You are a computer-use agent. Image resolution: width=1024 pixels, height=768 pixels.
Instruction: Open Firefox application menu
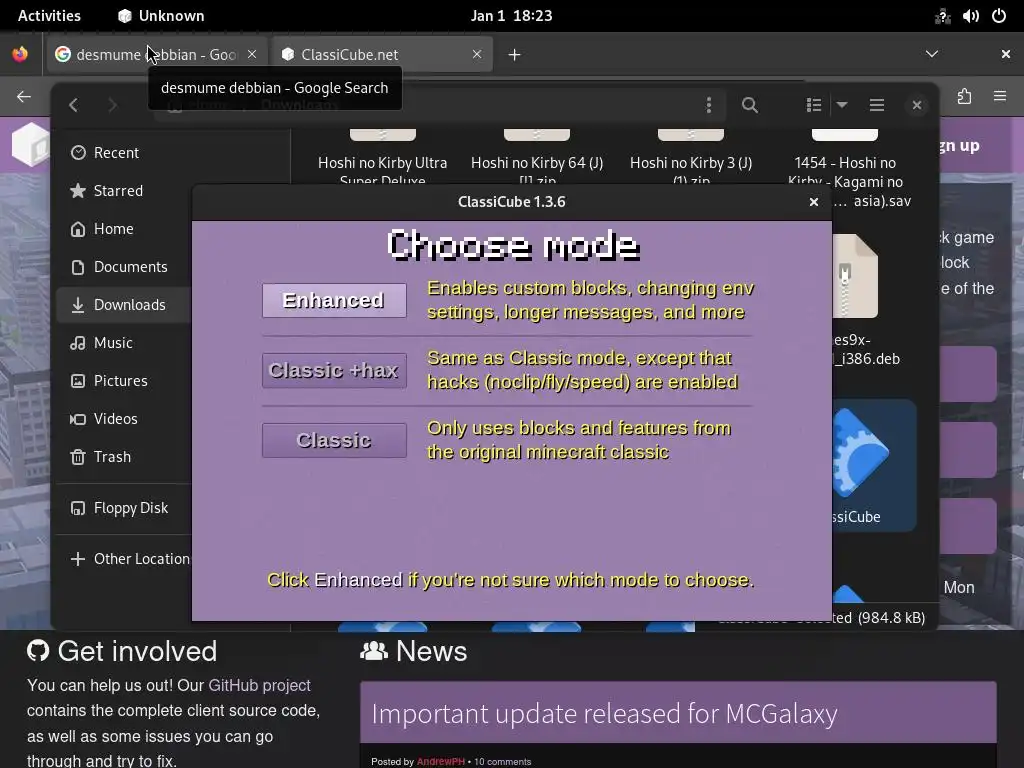[x=999, y=97]
